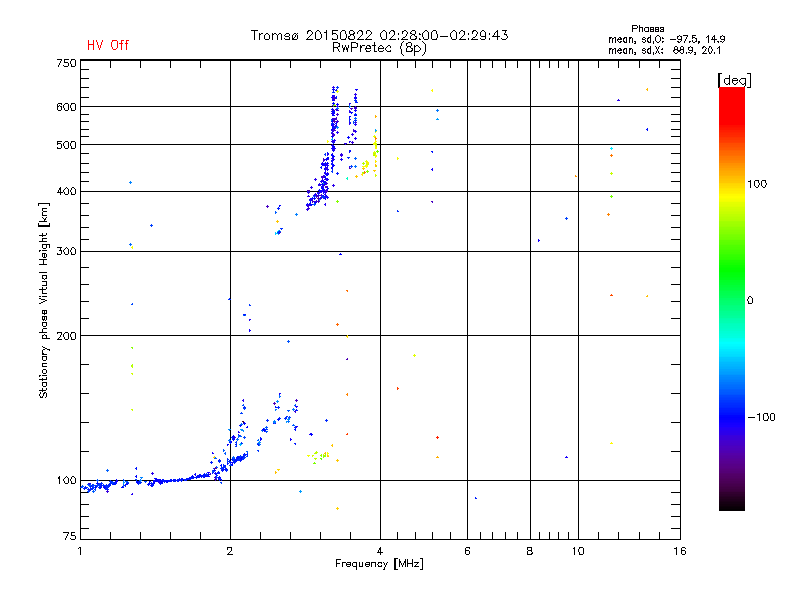Click the x-axis tick '8'
Screen dimensions: 800x600
[530, 551]
